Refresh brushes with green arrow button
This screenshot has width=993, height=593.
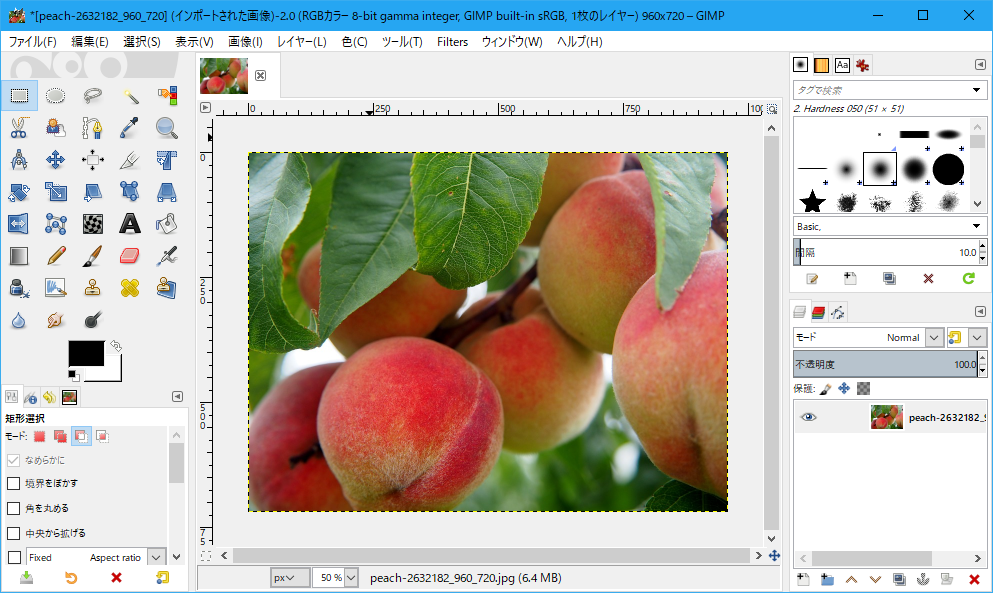(968, 278)
